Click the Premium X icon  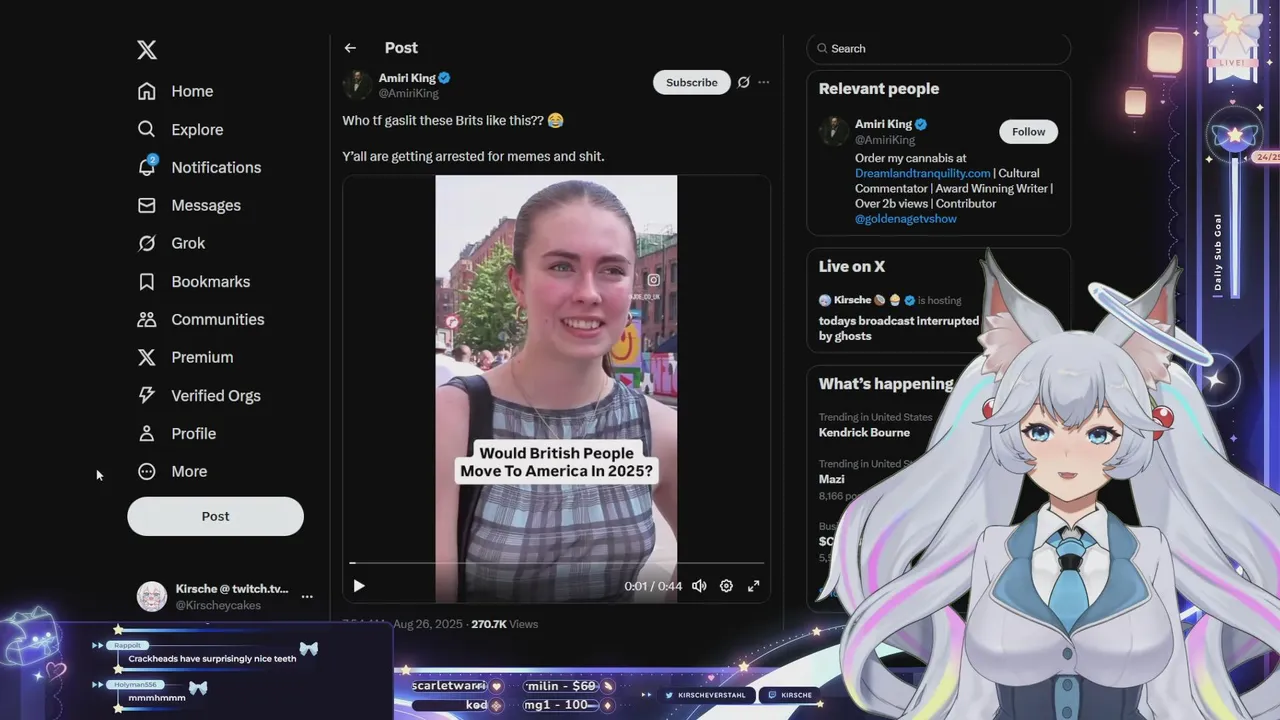click(x=147, y=357)
